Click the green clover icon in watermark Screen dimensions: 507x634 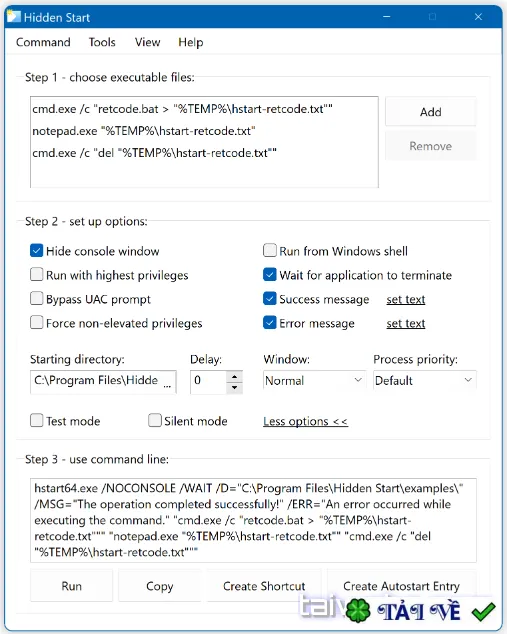tap(357, 610)
